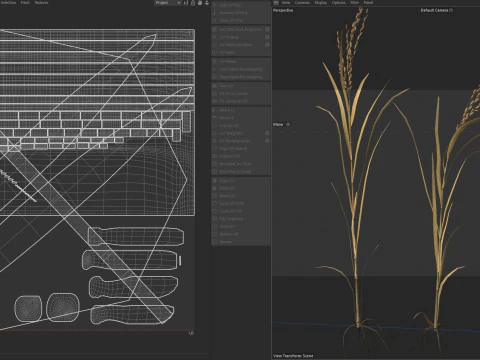The image size is (480, 360).
Task: Open the viewport Filter menu
Action: pyautogui.click(x=354, y=3)
